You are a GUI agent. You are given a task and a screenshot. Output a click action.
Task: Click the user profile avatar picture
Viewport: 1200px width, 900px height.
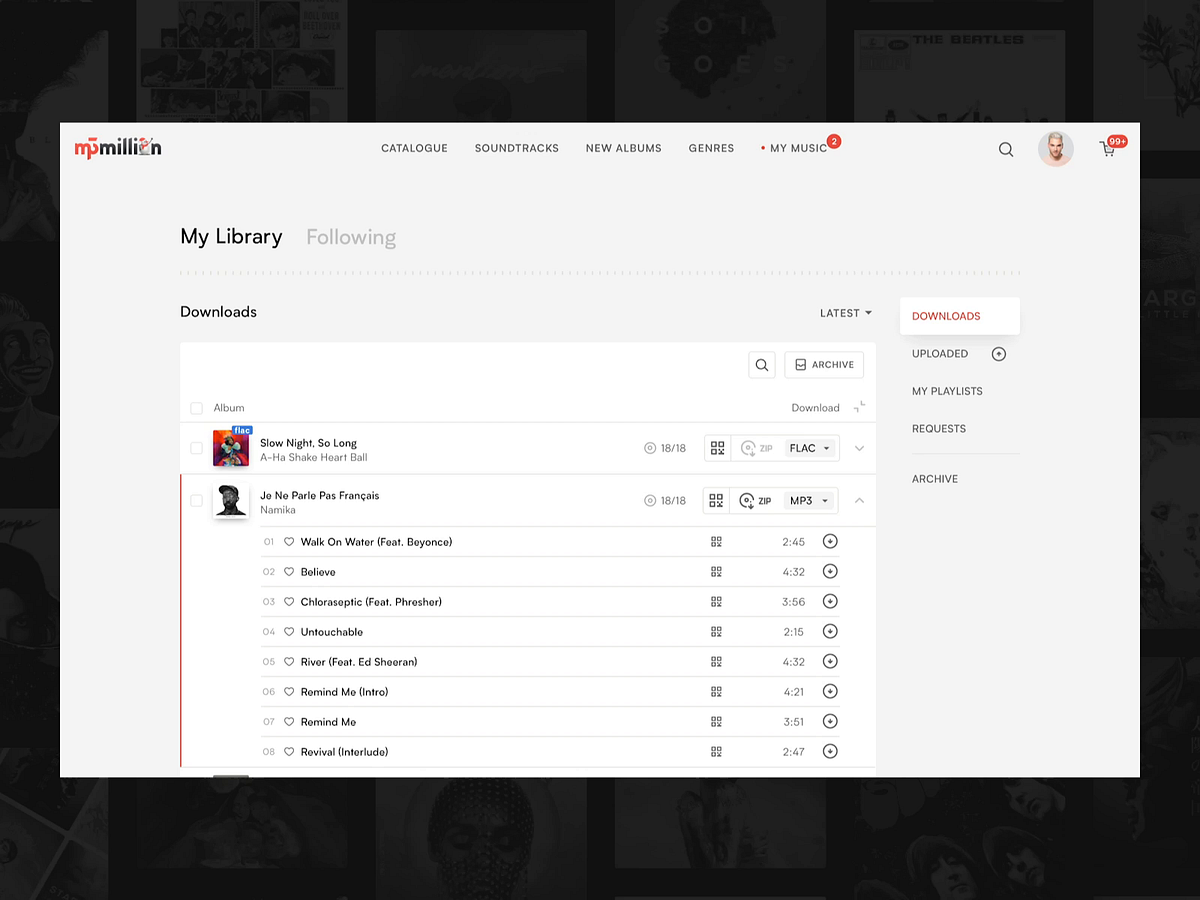point(1056,148)
